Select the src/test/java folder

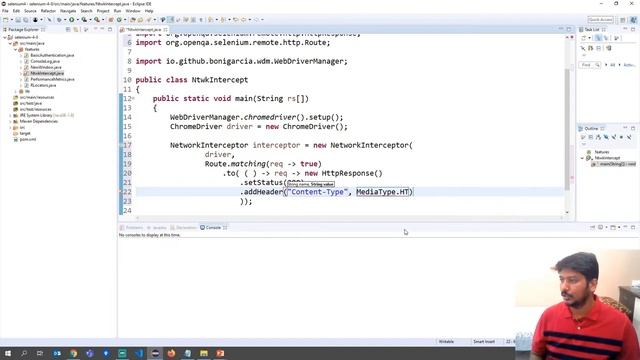[31, 103]
